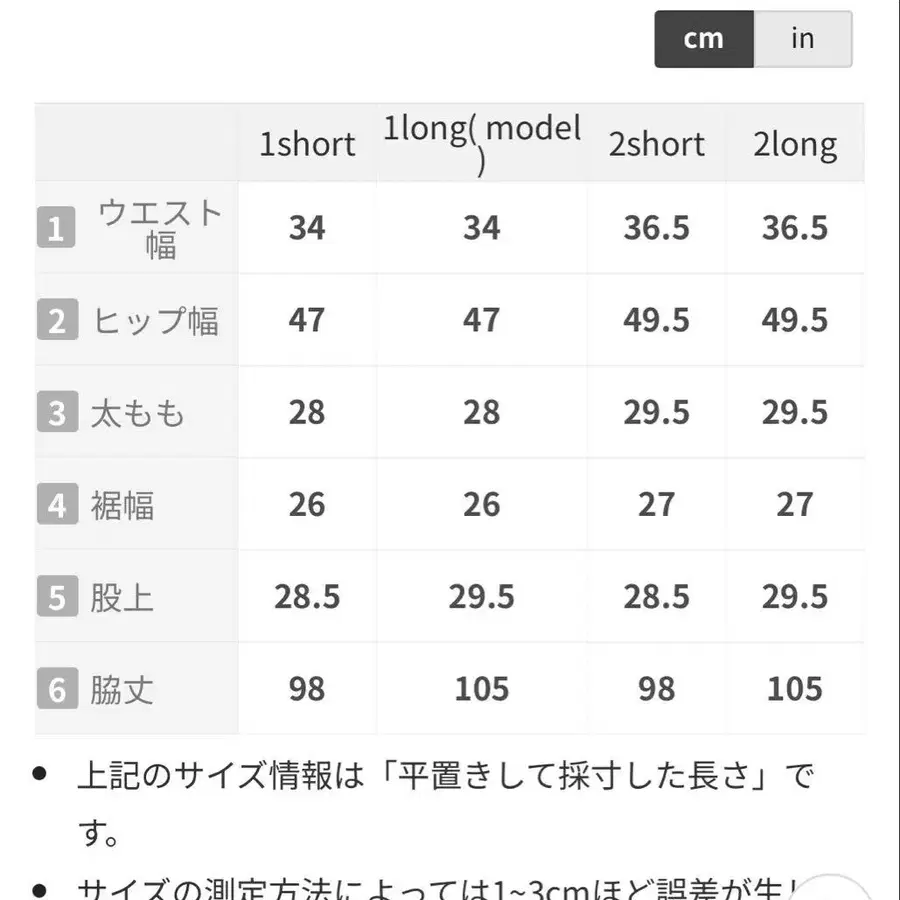
Task: Click the 脇丈 value 105 under 2long
Action: click(x=796, y=689)
